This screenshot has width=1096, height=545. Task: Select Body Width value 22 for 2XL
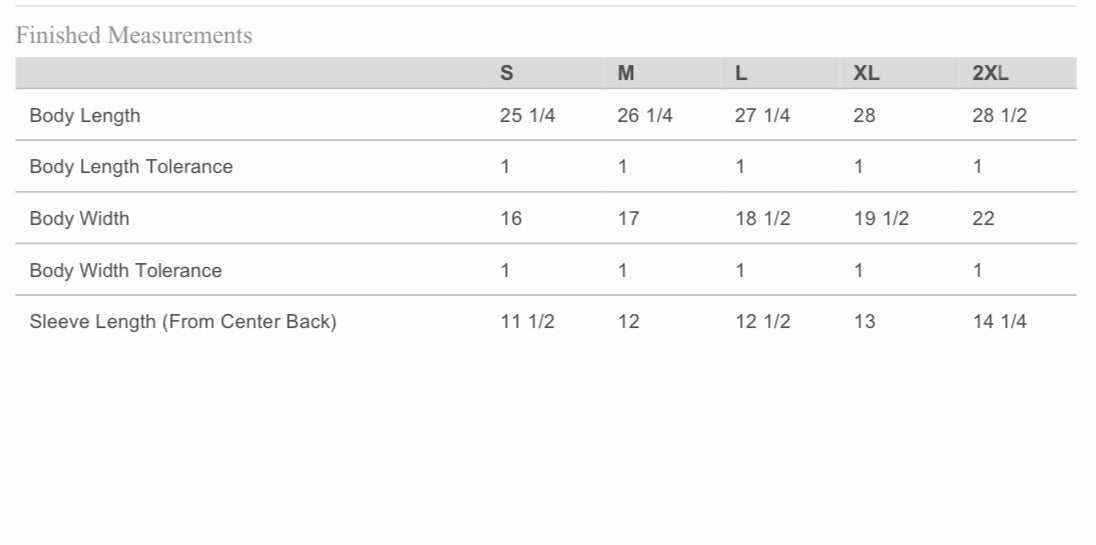983,218
